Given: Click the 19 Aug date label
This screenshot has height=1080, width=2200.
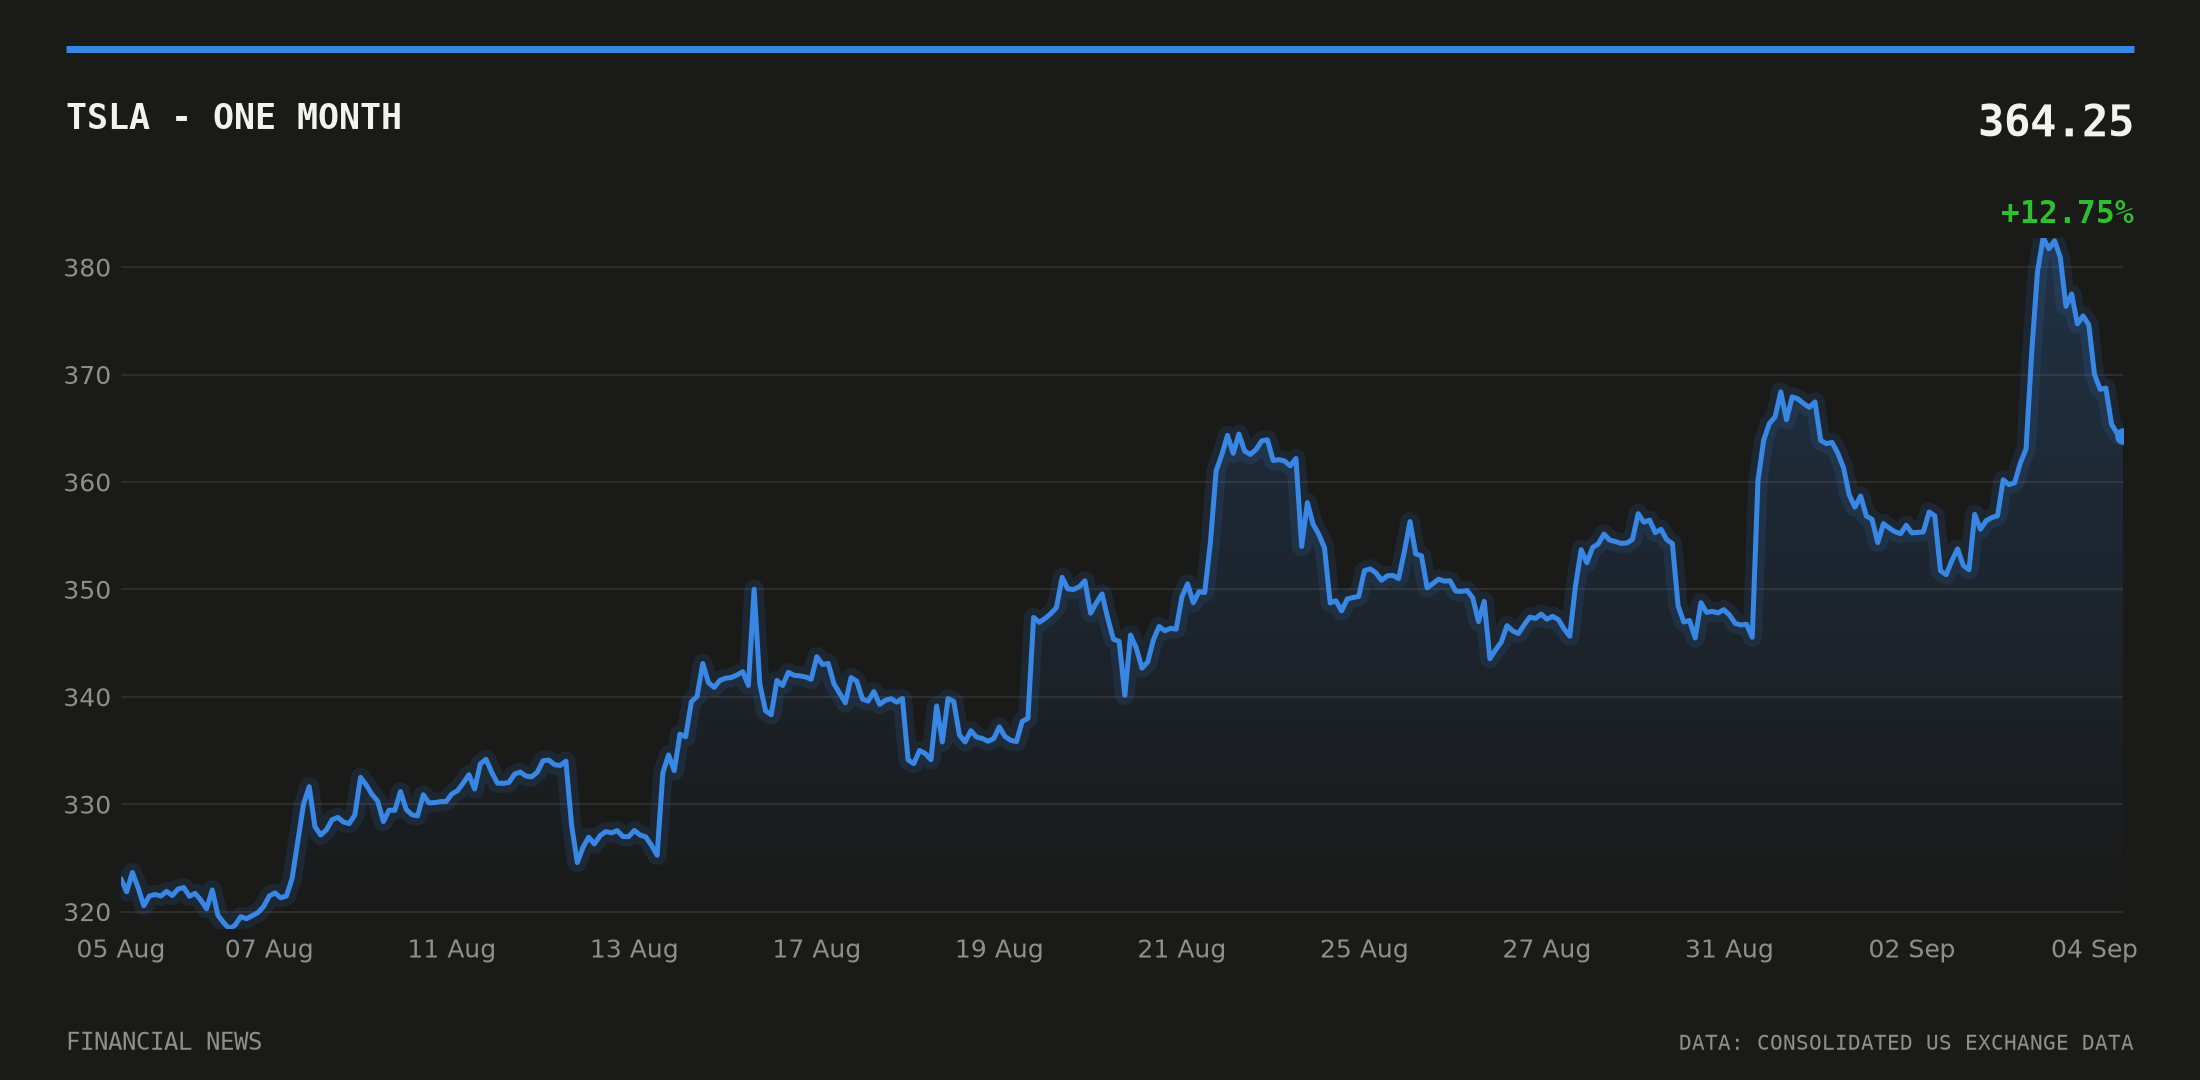Looking at the screenshot, I should (x=999, y=949).
